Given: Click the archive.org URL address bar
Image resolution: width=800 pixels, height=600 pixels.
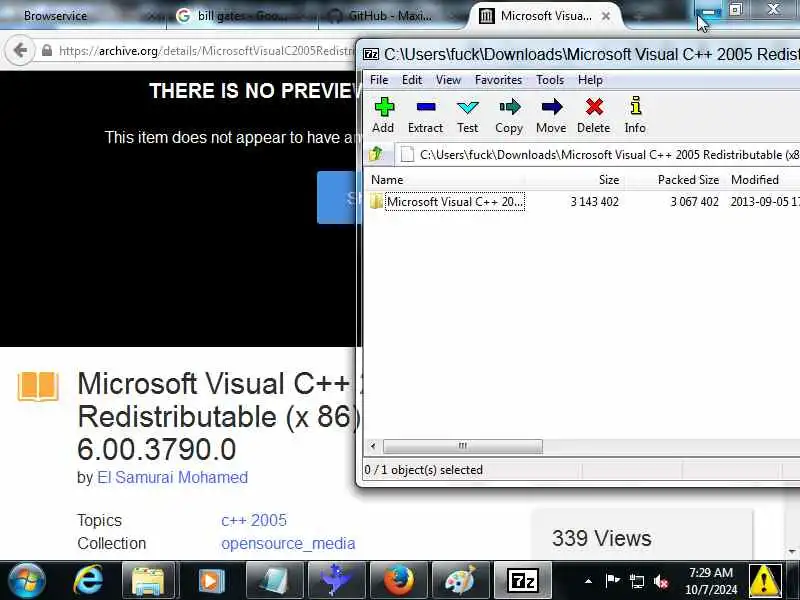Looking at the screenshot, I should point(206,51).
